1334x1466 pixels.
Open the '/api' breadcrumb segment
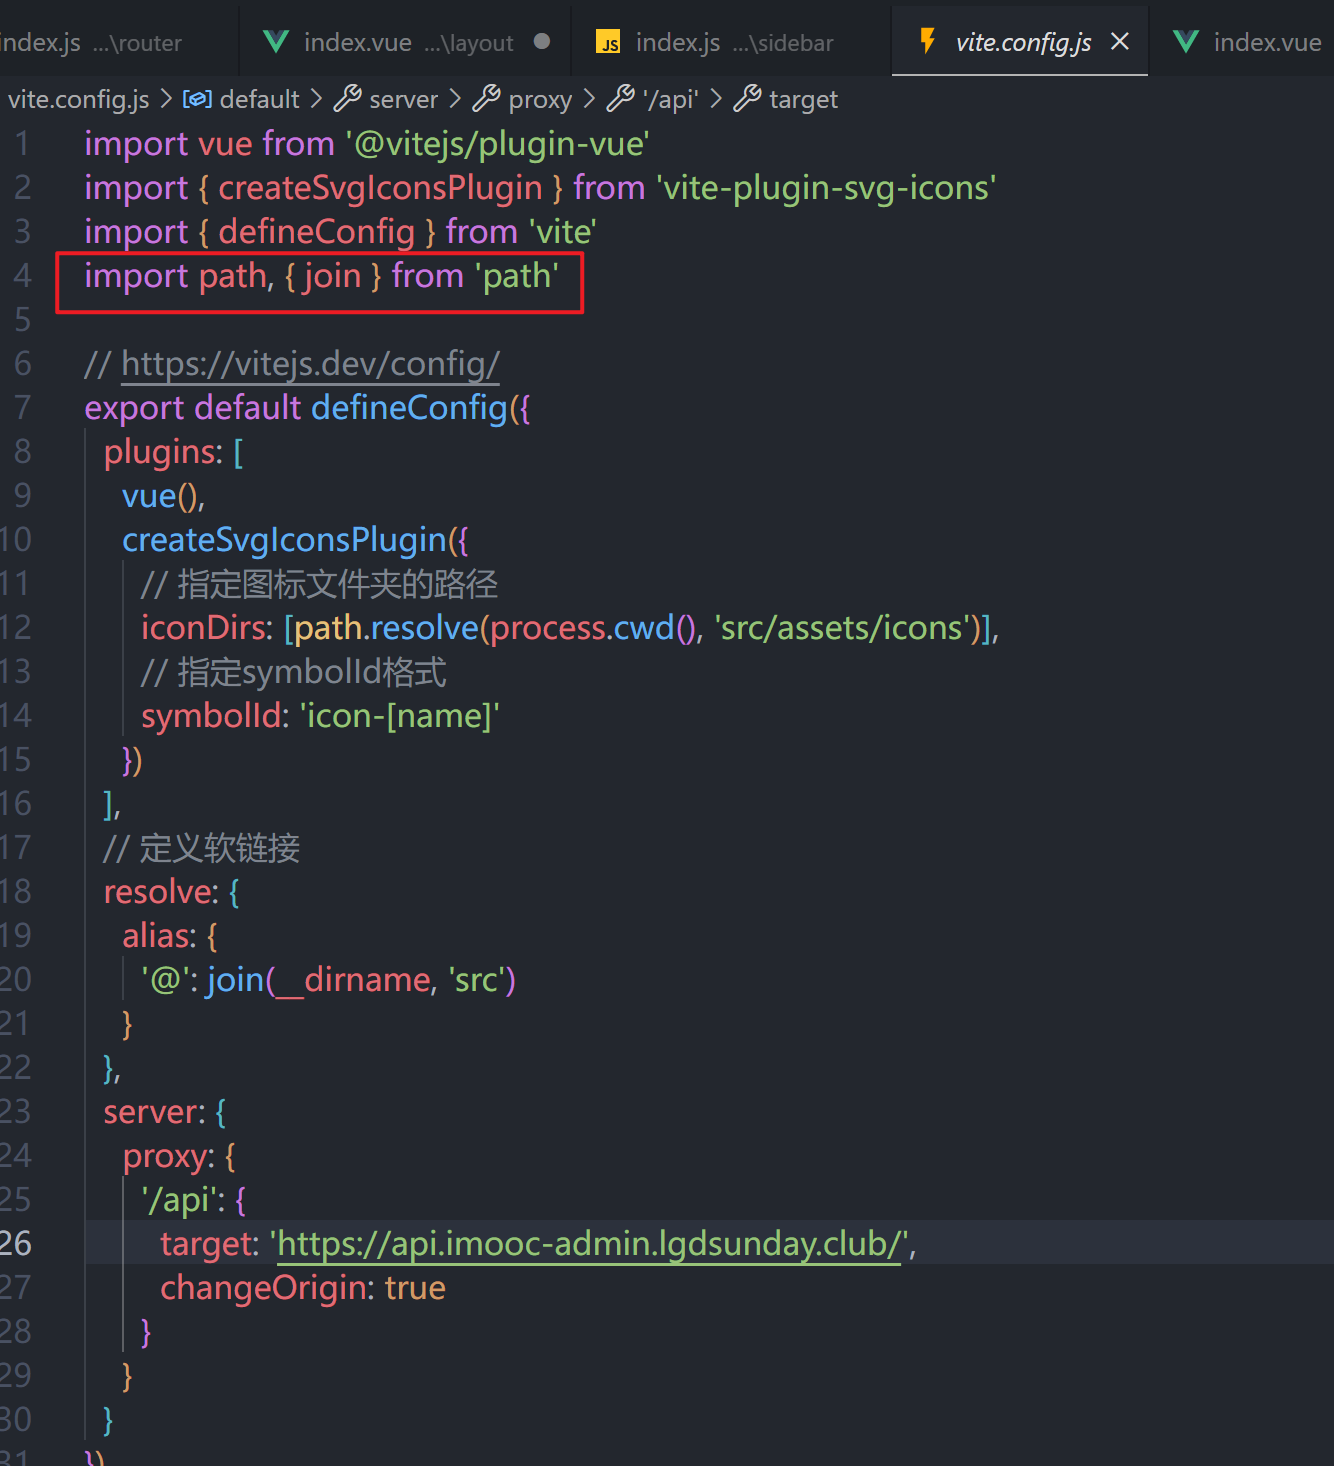click(x=670, y=99)
